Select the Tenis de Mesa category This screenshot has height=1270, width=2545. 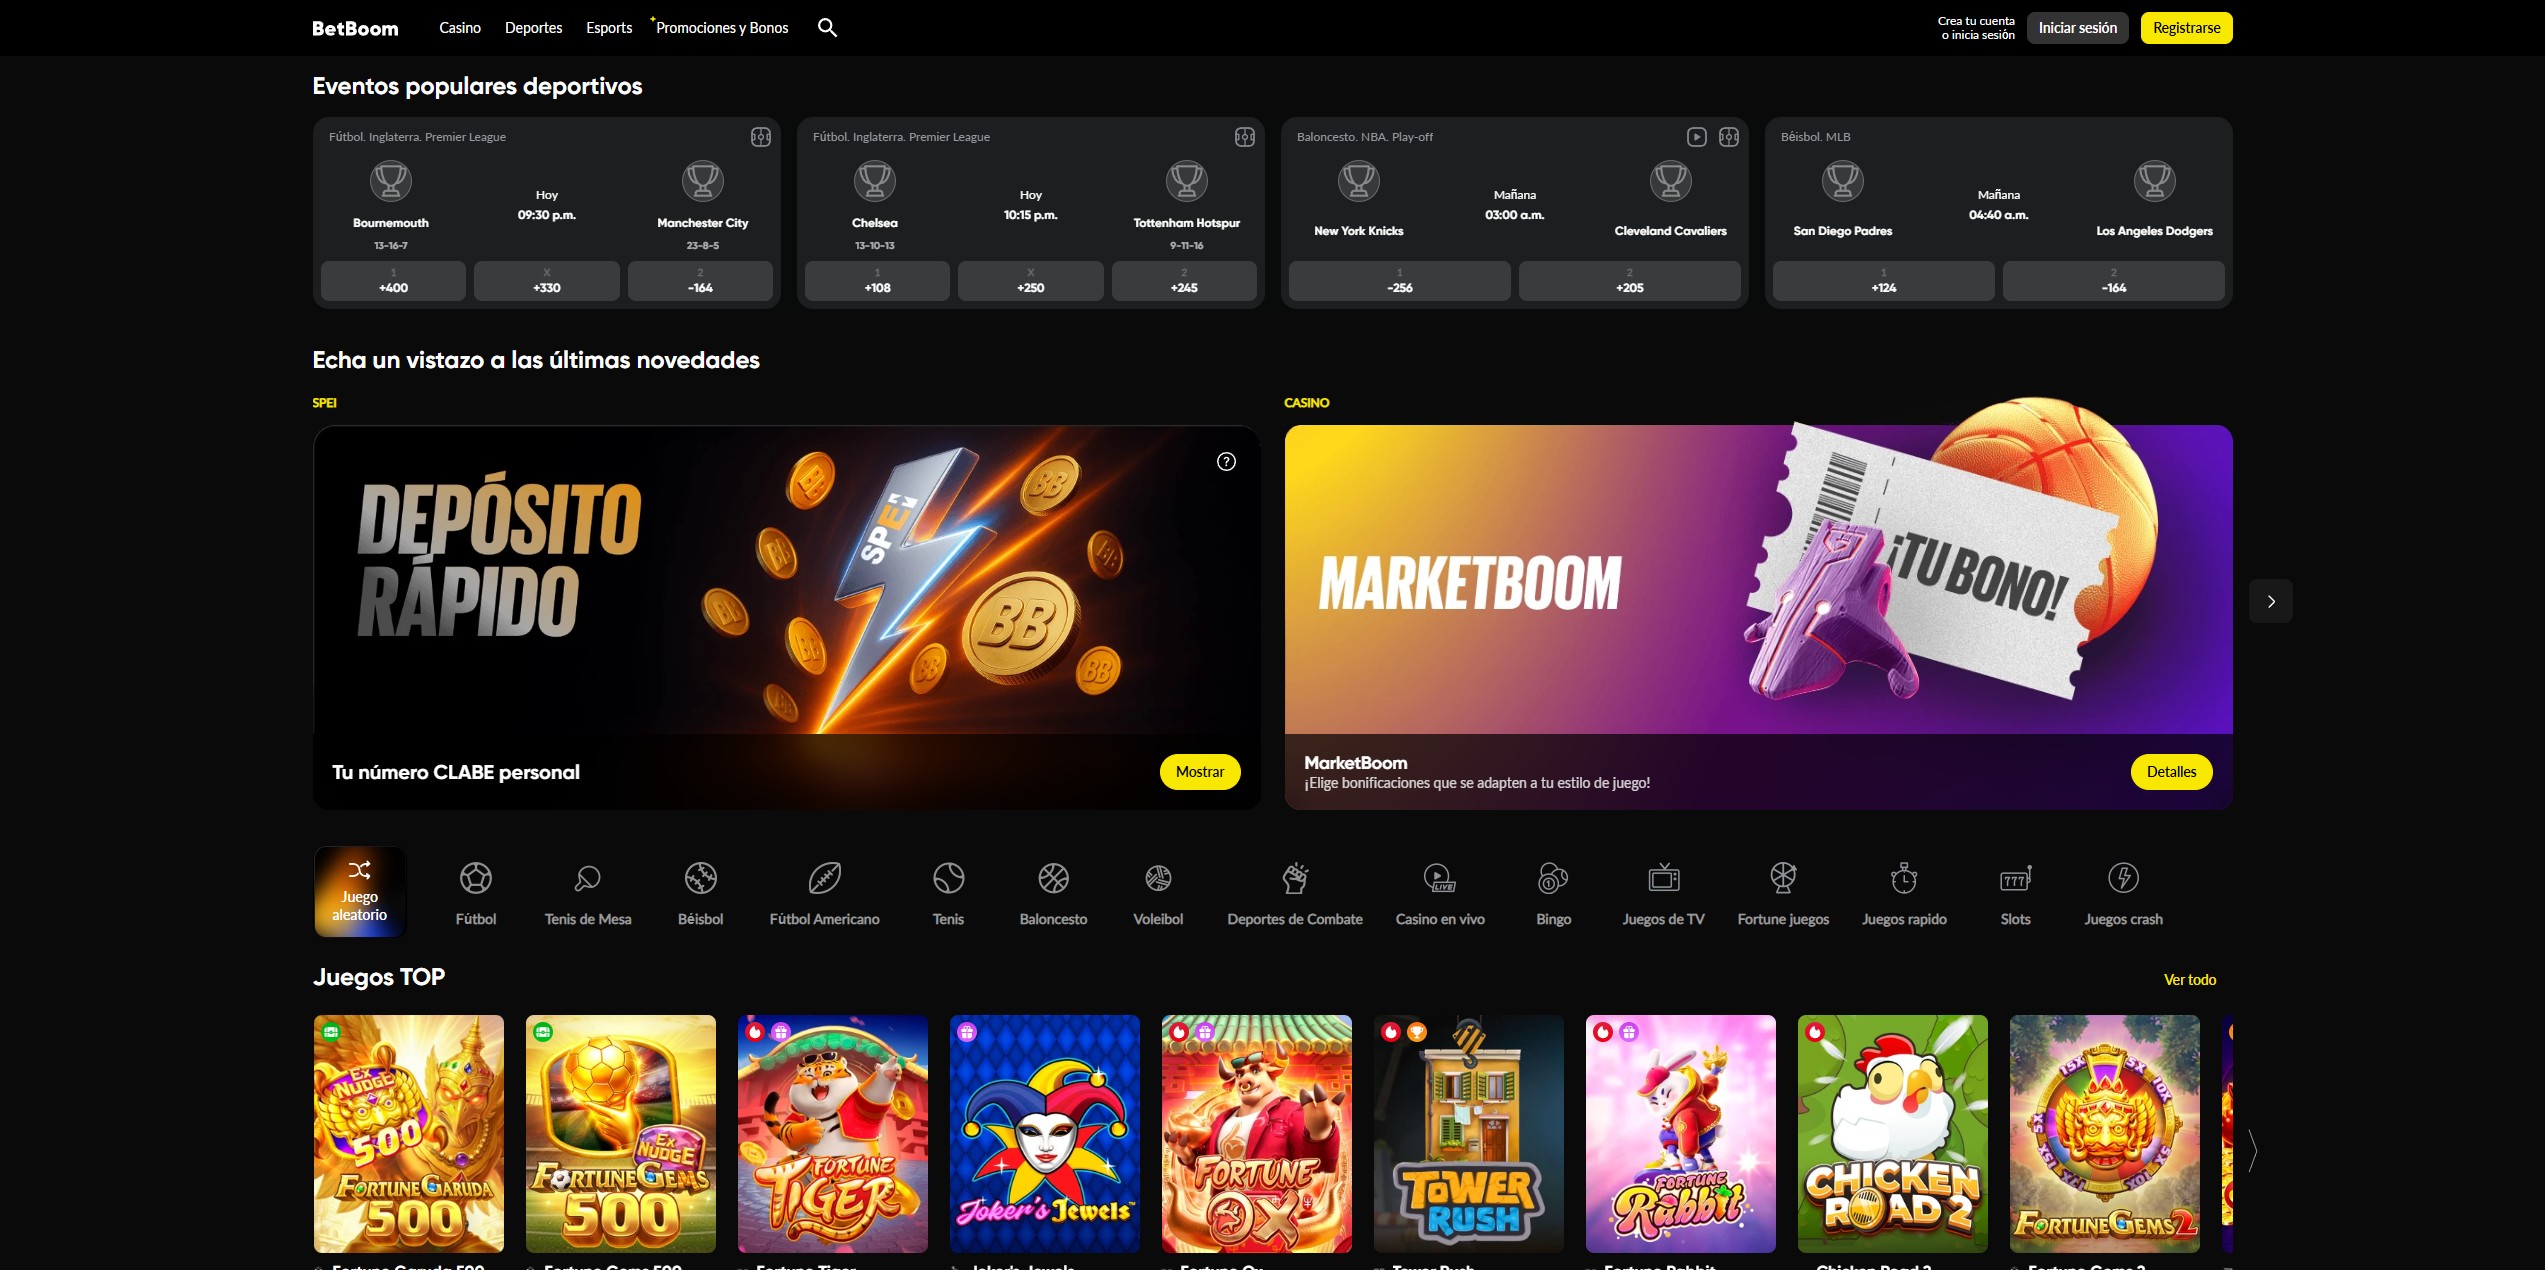588,893
